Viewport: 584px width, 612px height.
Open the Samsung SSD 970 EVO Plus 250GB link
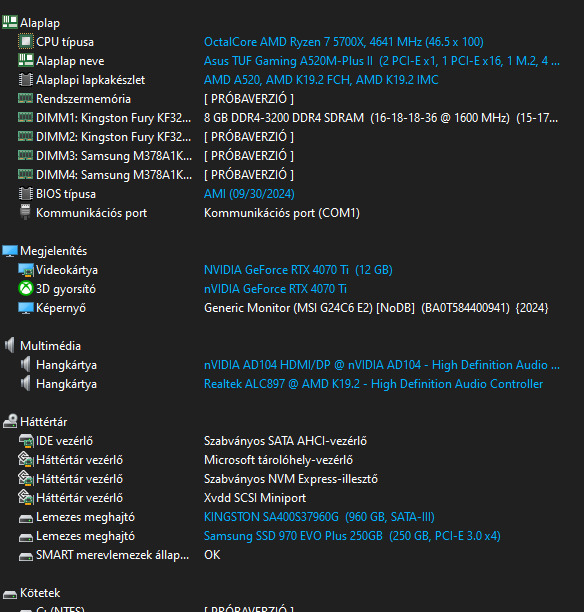pos(352,536)
